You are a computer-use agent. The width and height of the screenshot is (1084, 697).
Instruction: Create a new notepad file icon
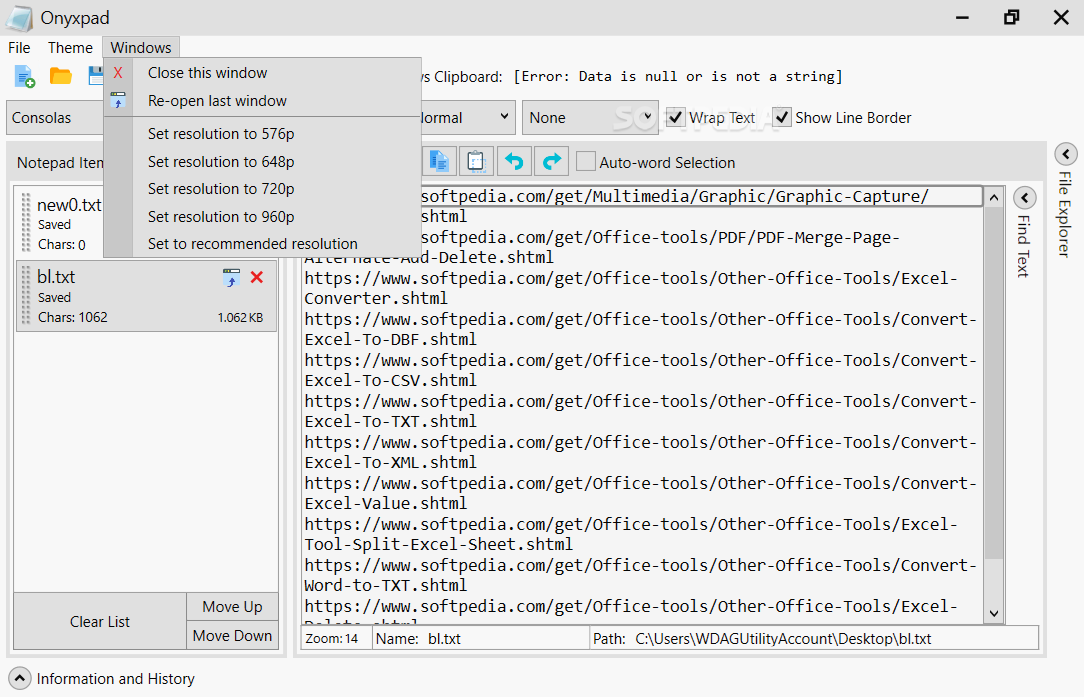pyautogui.click(x=25, y=77)
